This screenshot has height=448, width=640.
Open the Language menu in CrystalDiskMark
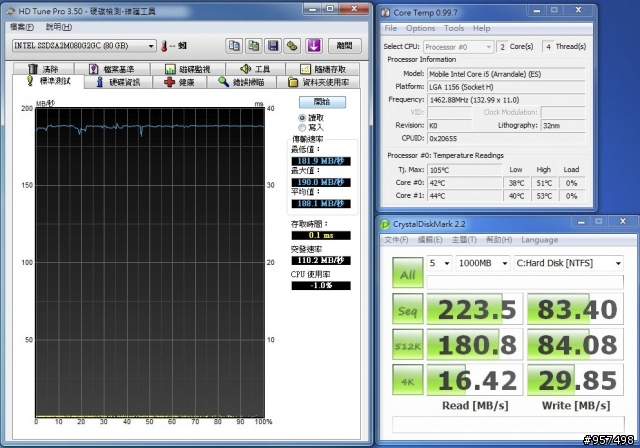540,240
